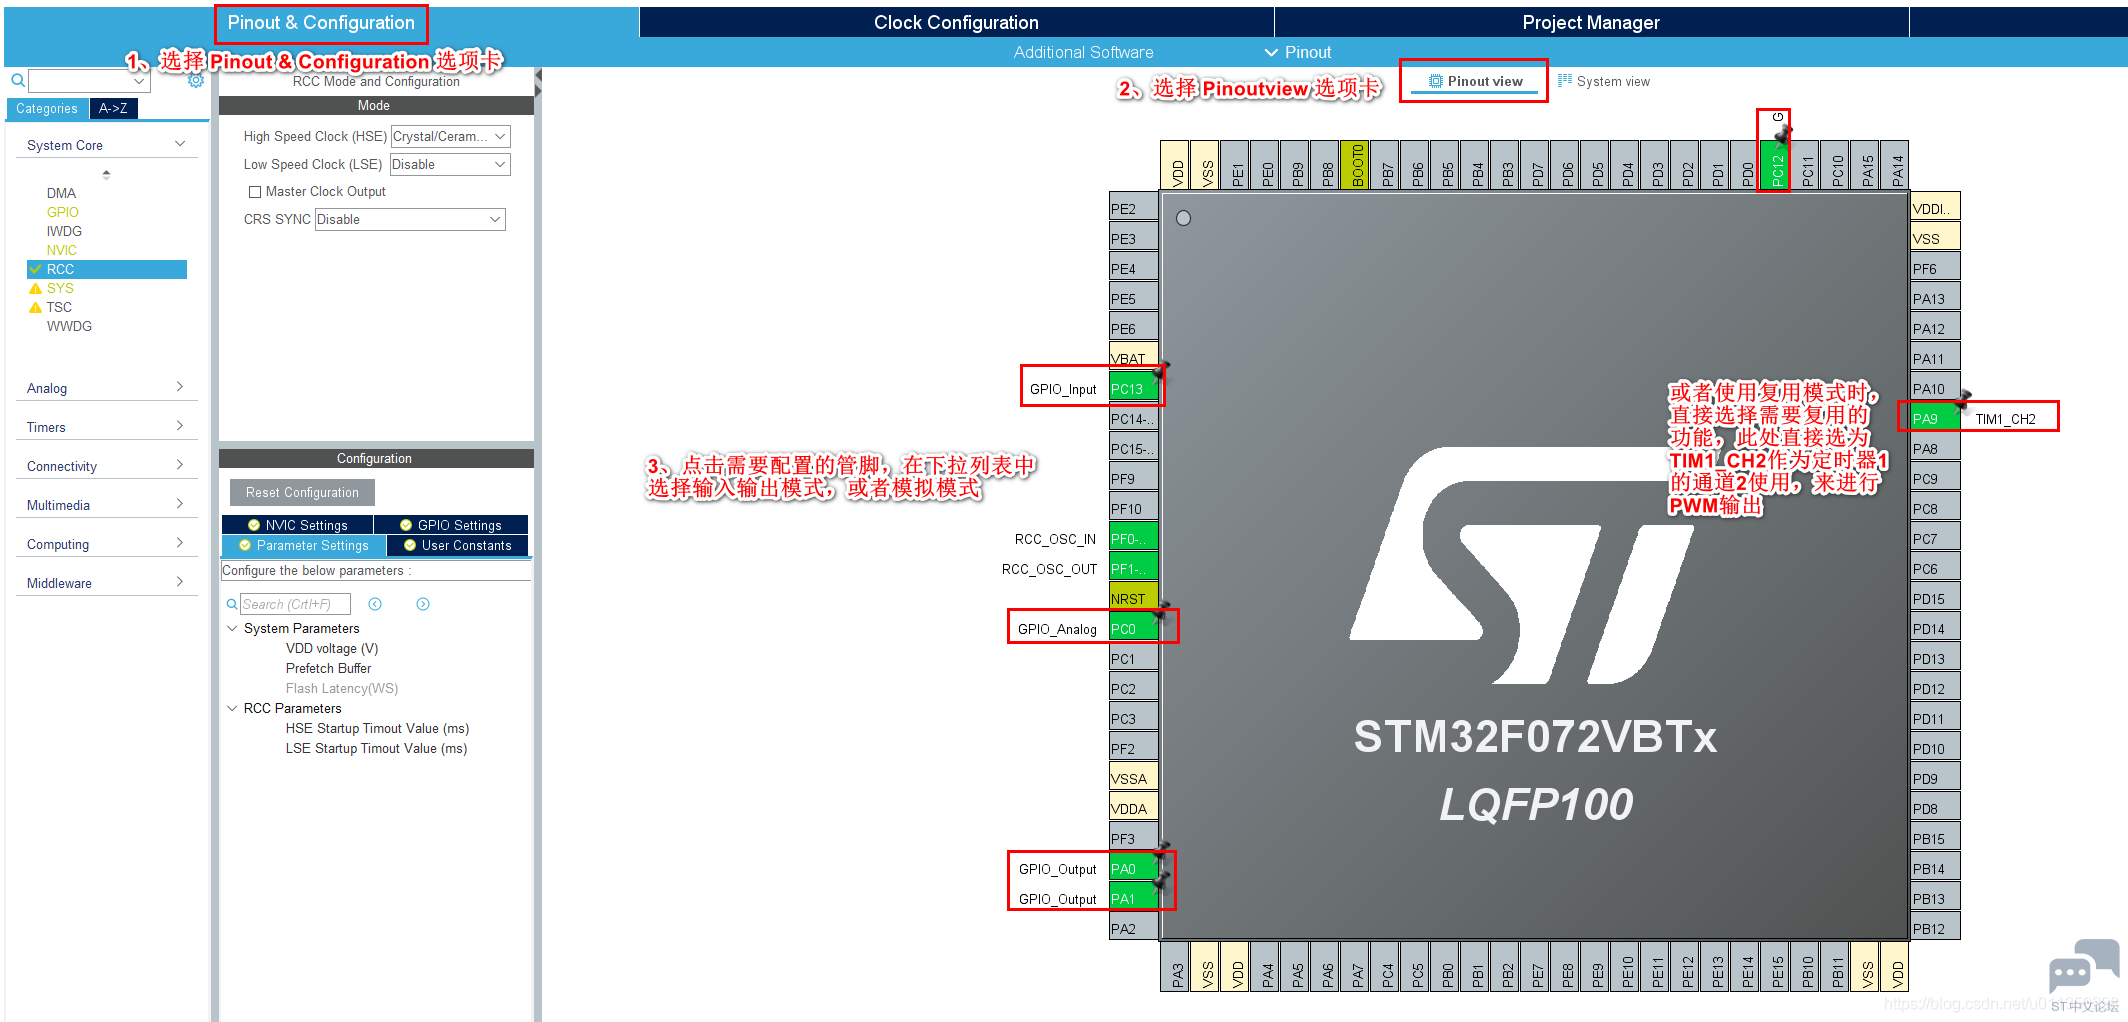
Task: Select IWDG in the System Core list
Action: click(64, 231)
